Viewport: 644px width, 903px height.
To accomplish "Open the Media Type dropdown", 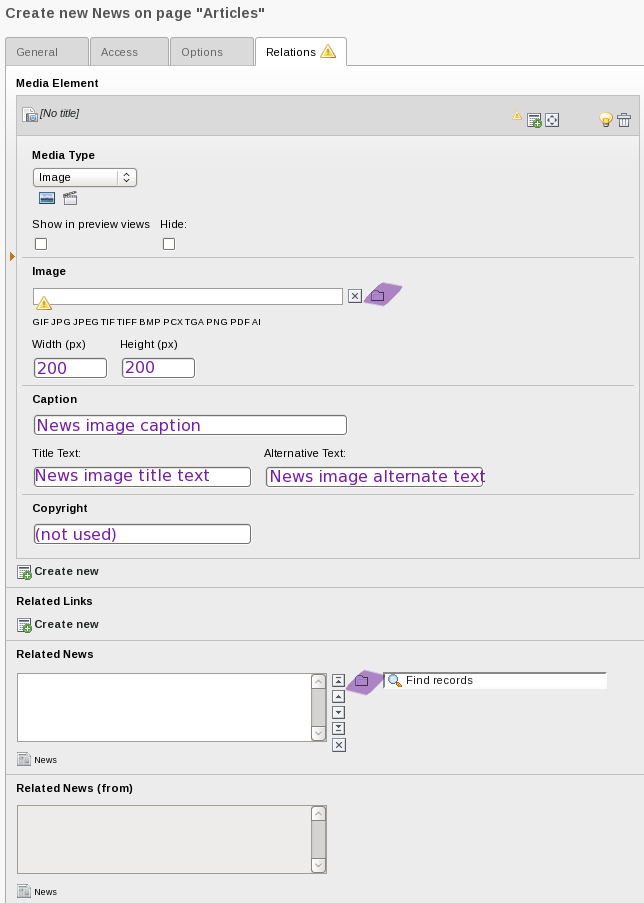I will point(85,177).
